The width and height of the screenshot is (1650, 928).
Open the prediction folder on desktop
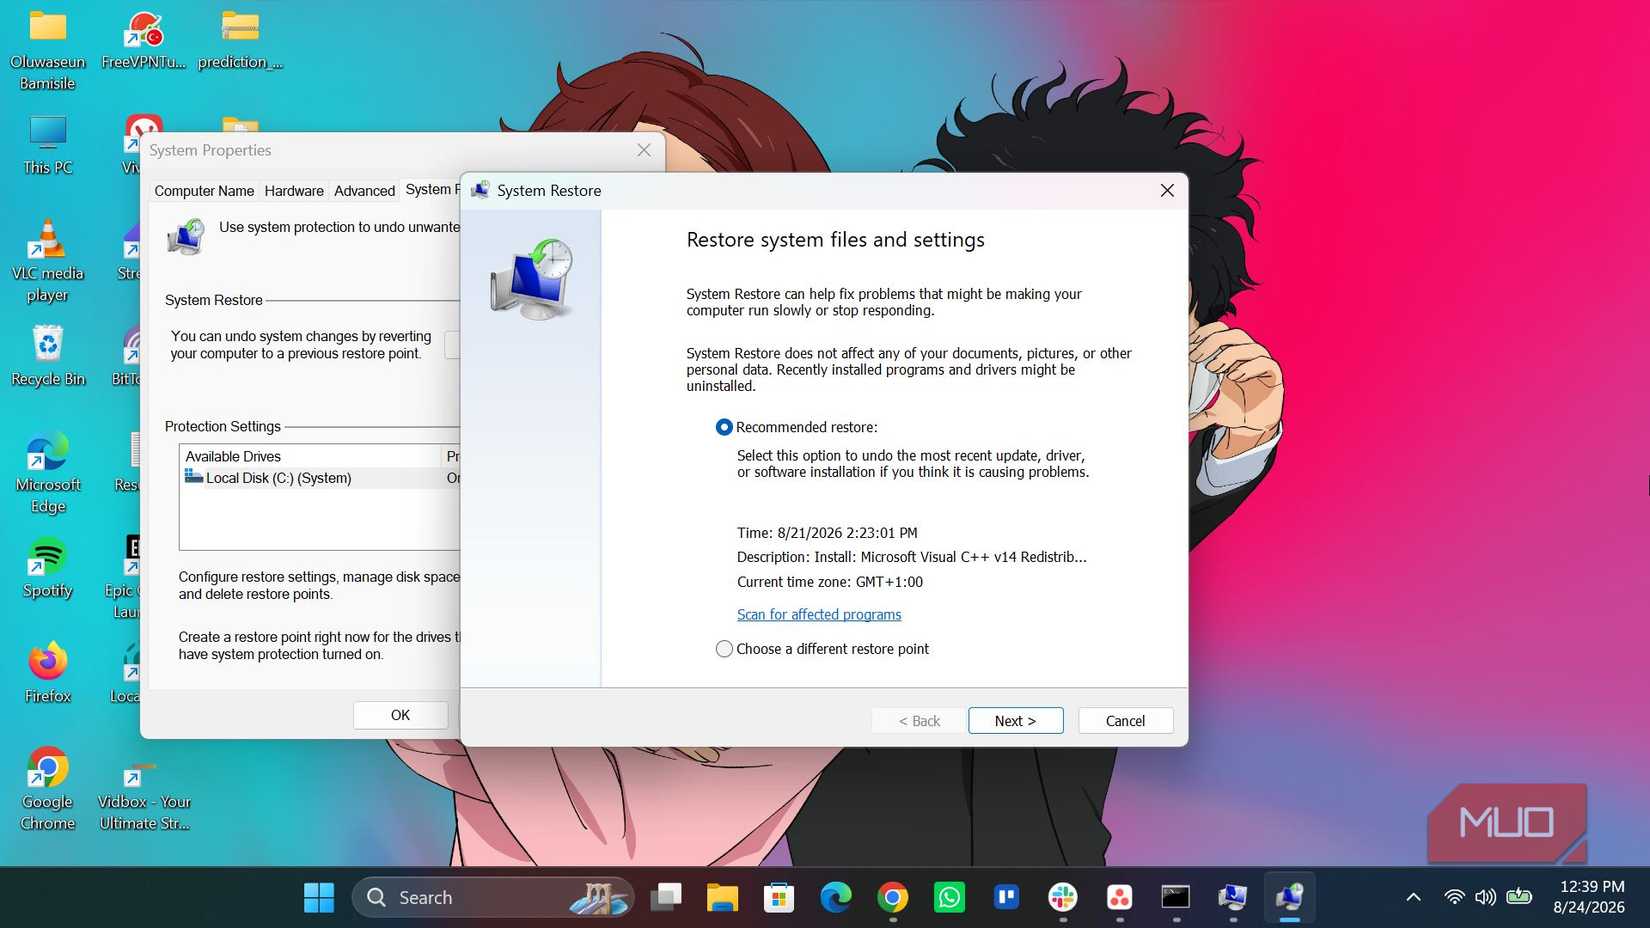point(240,40)
